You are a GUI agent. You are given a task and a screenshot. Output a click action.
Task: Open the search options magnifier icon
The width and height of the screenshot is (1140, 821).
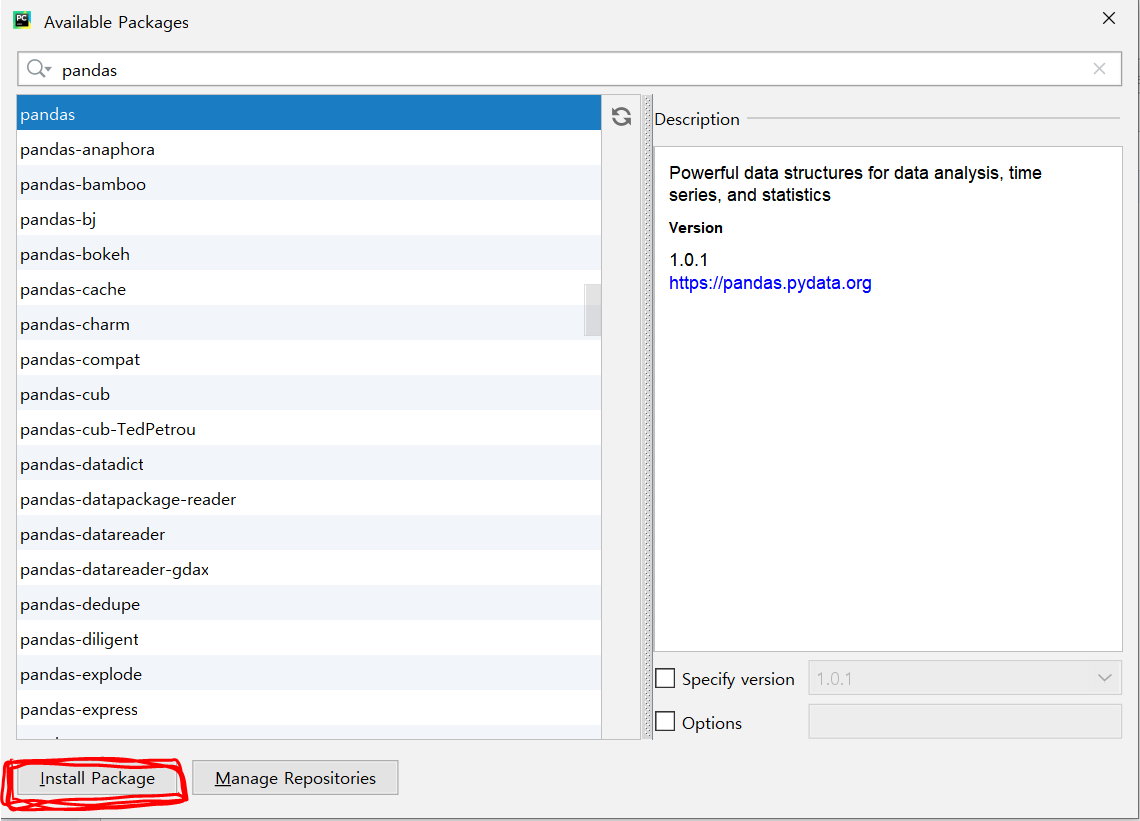click(x=38, y=69)
